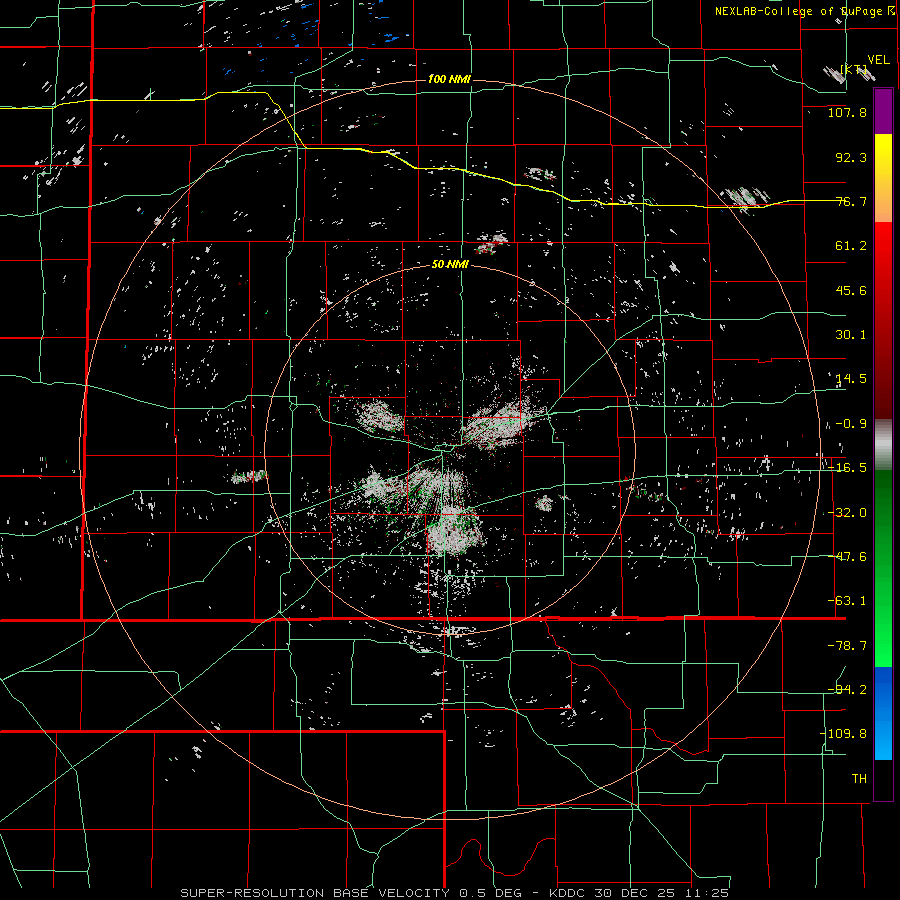The image size is (900, 900).
Task: Click the -63.1 velocity scale value
Action: point(847,601)
